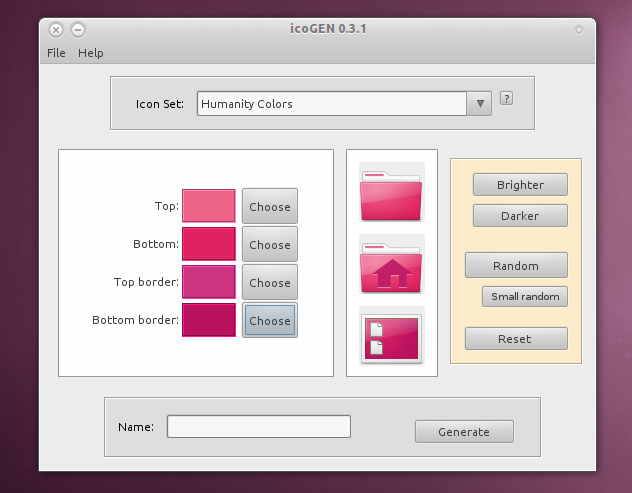Click the home folder preview icon

[391, 264]
